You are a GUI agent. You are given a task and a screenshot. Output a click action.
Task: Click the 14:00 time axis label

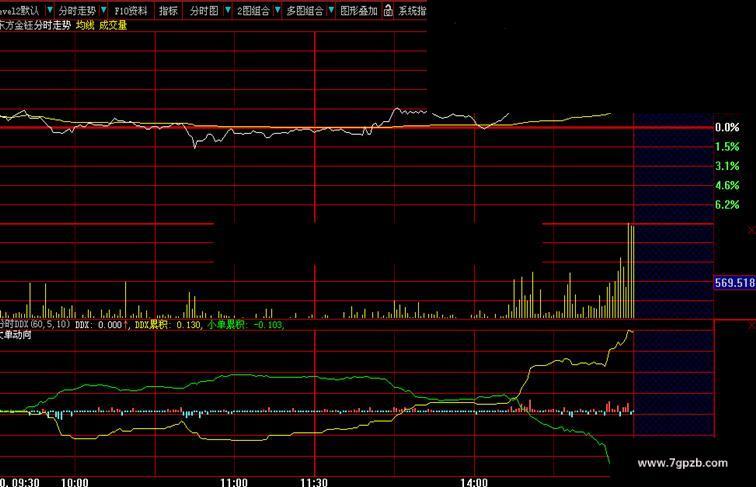[474, 482]
